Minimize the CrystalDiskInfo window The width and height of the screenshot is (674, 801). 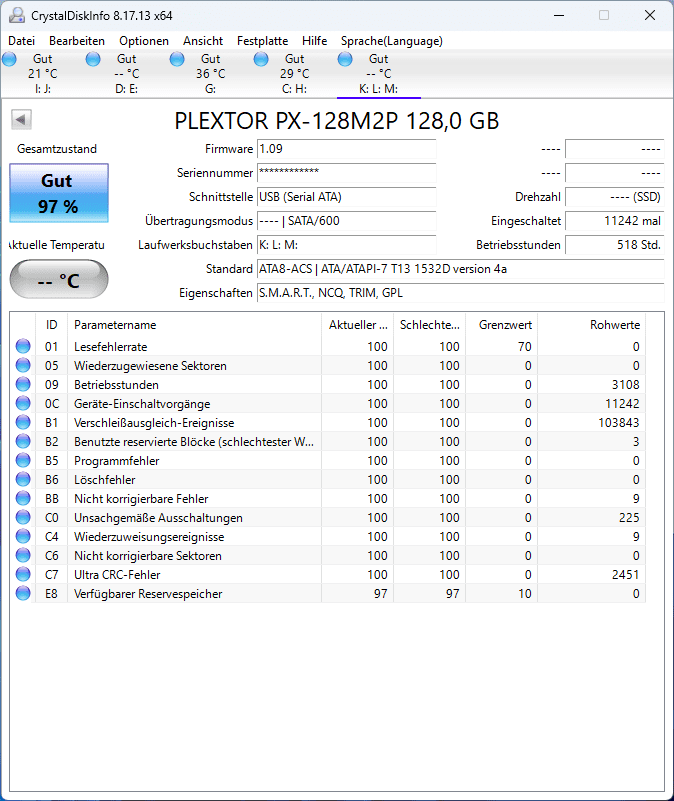pos(559,15)
